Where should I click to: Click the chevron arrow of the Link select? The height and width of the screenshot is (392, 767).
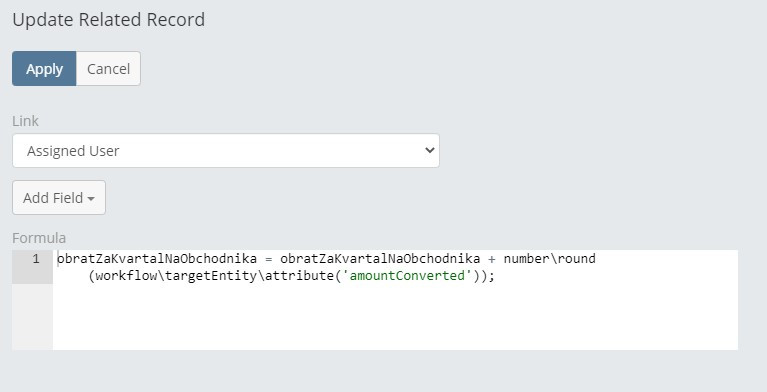(430, 150)
